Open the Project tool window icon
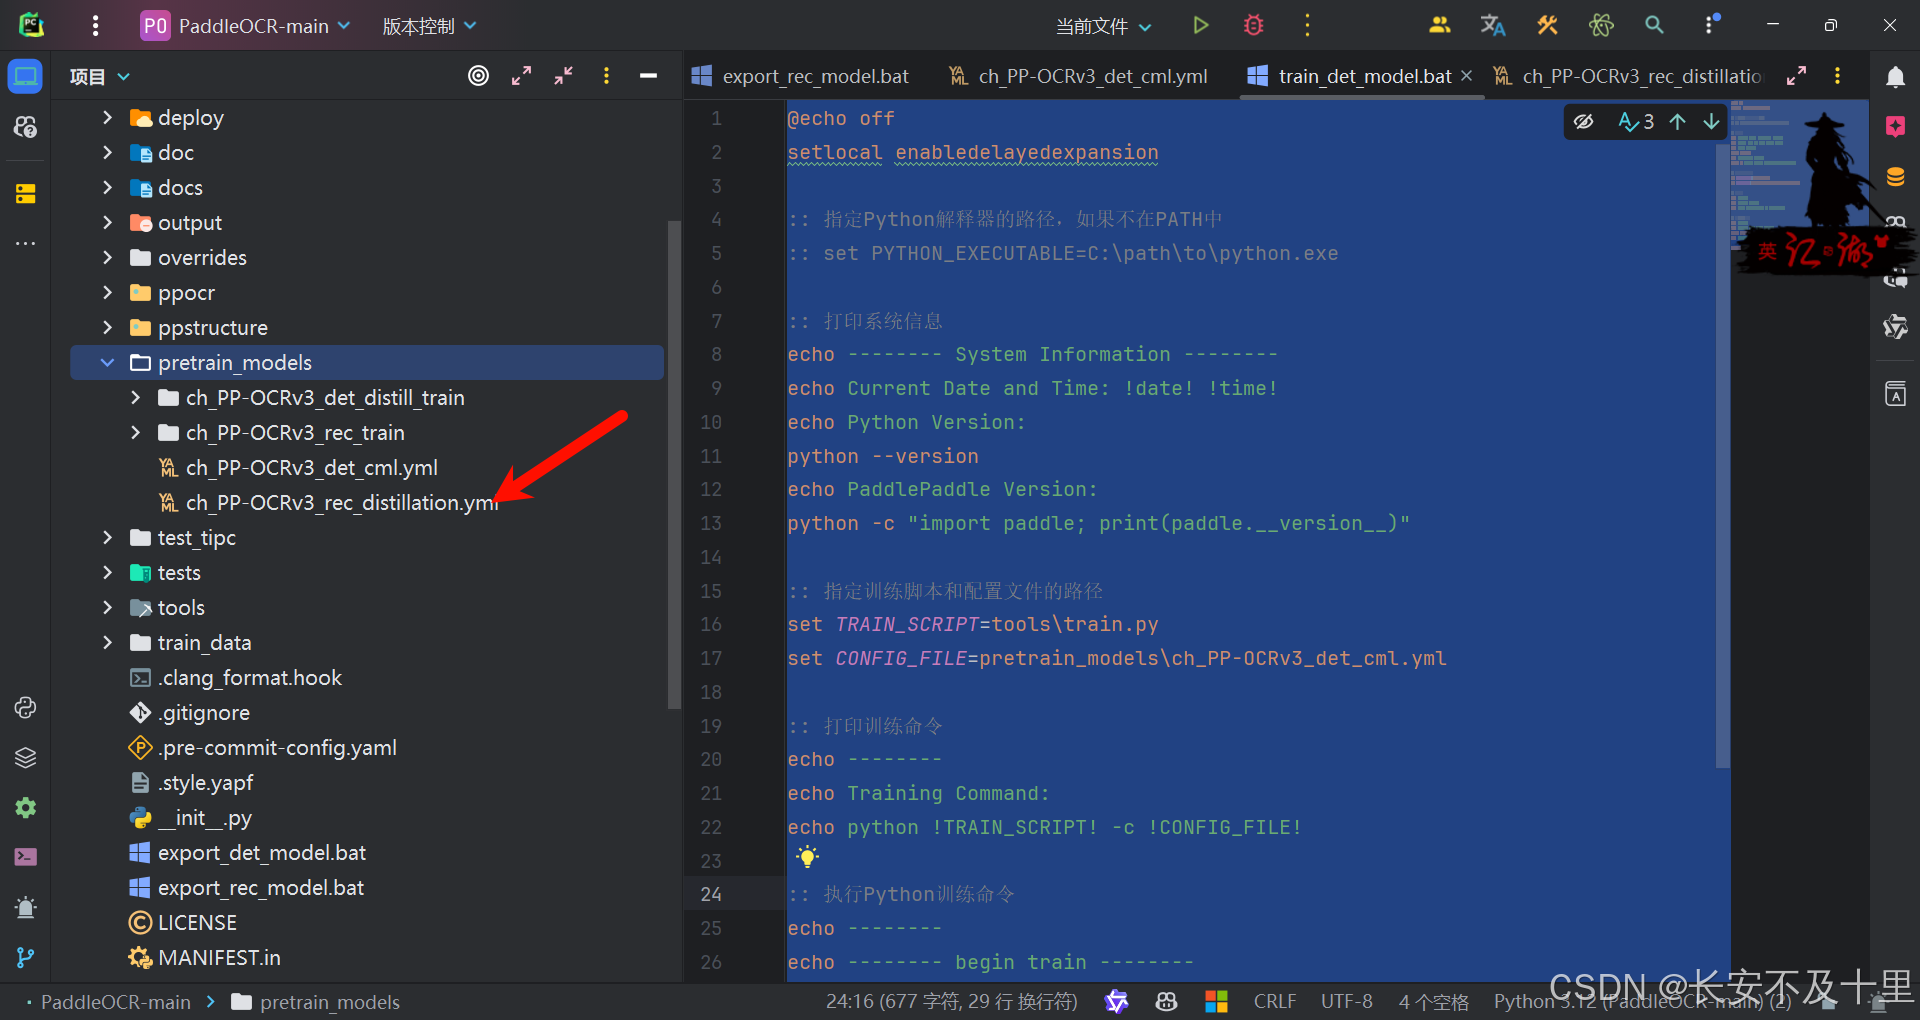This screenshot has height=1020, width=1920. [x=26, y=76]
